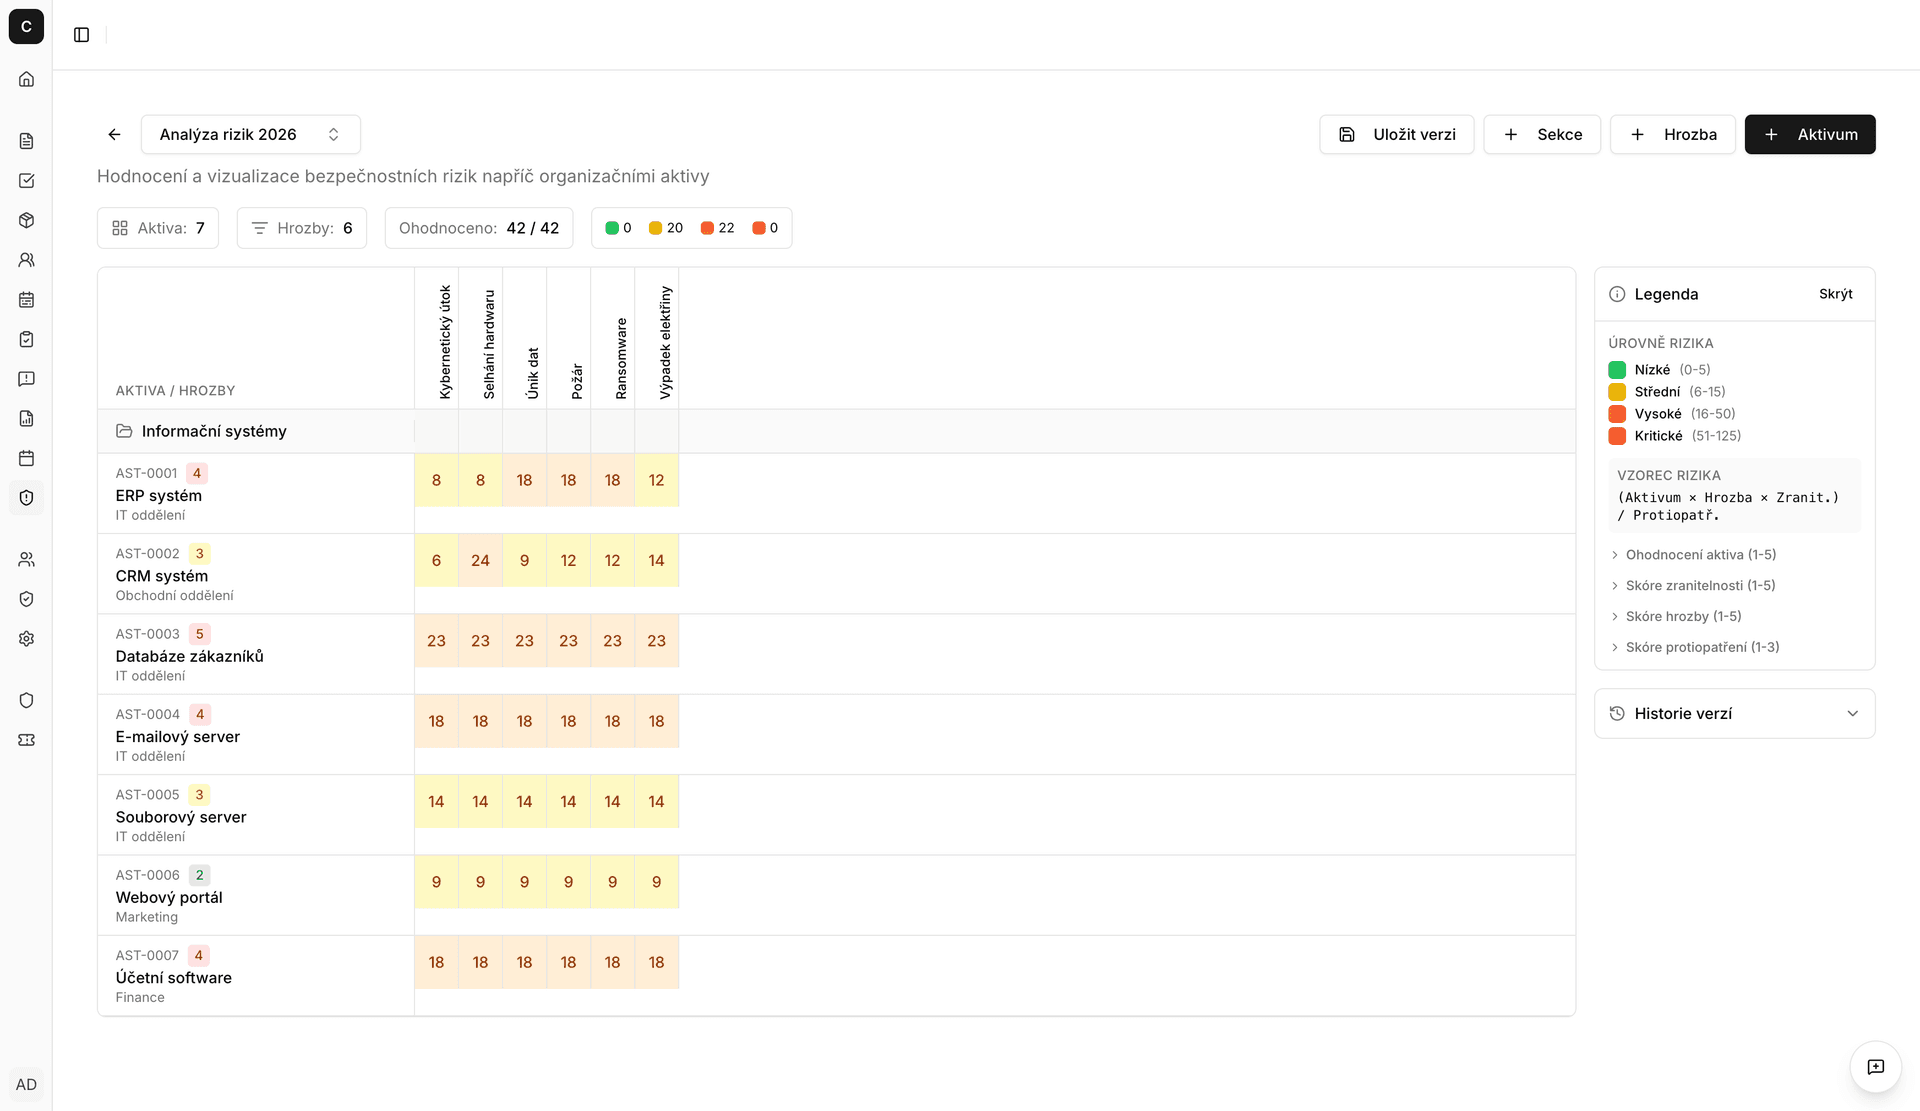
Task: Add a new Hrozba
Action: 1672,134
